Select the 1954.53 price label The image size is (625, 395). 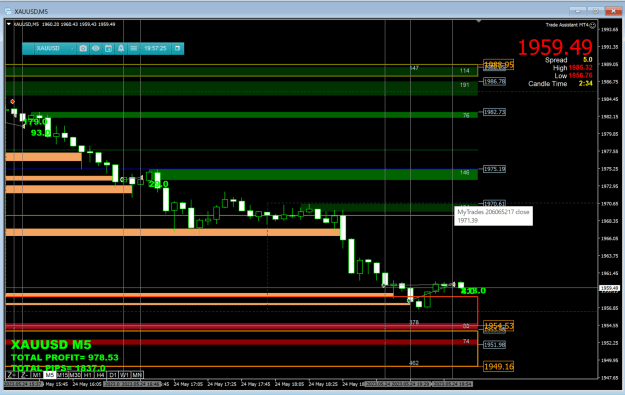tap(499, 326)
